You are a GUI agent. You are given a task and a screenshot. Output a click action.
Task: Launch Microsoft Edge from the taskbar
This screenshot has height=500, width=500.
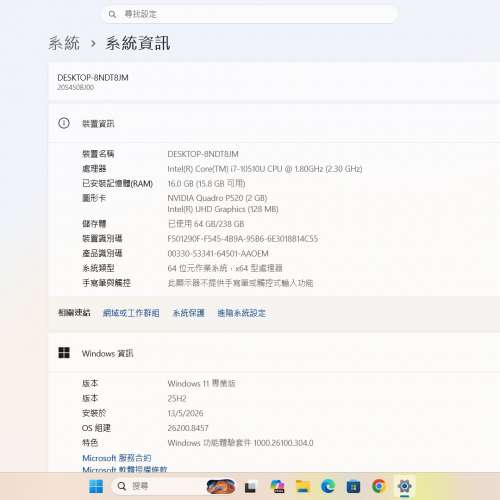pyautogui.click(x=328, y=487)
